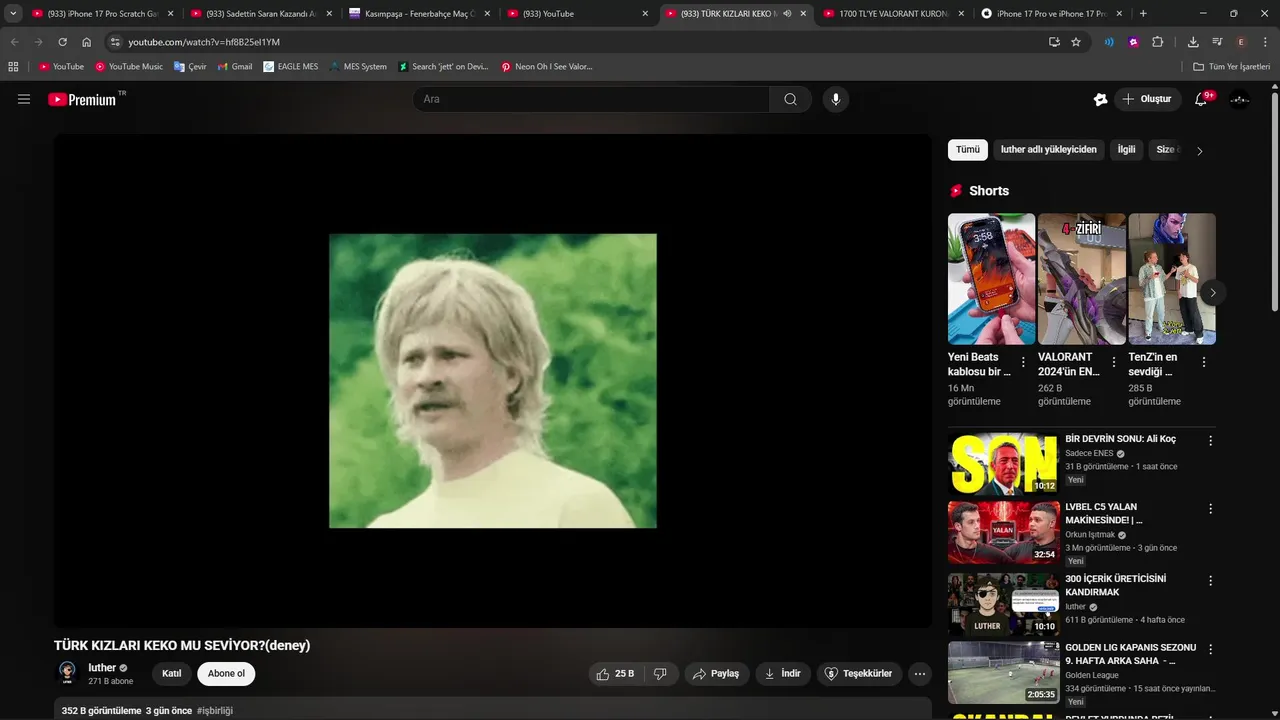Open more actions under the video
The image size is (1280, 720).
(920, 674)
